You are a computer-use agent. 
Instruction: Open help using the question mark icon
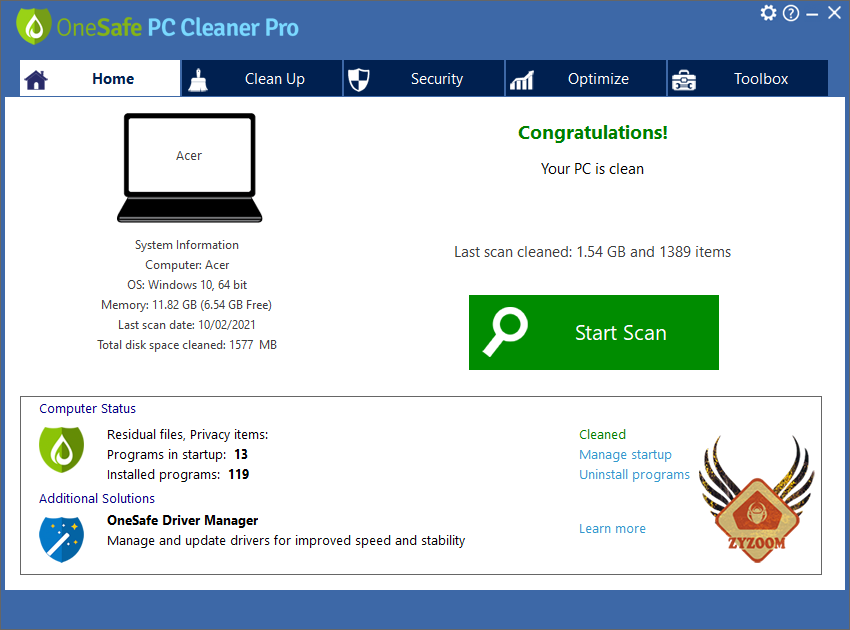(x=791, y=13)
